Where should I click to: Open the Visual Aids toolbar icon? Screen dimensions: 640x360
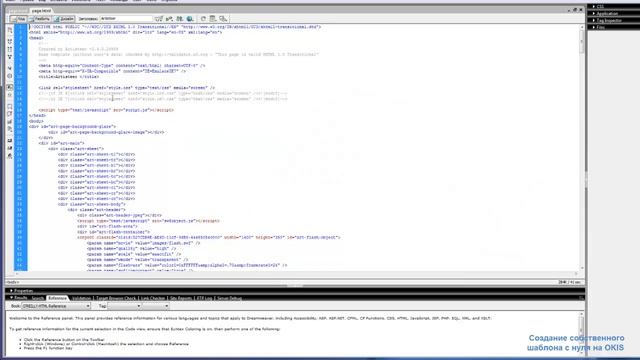[223, 19]
